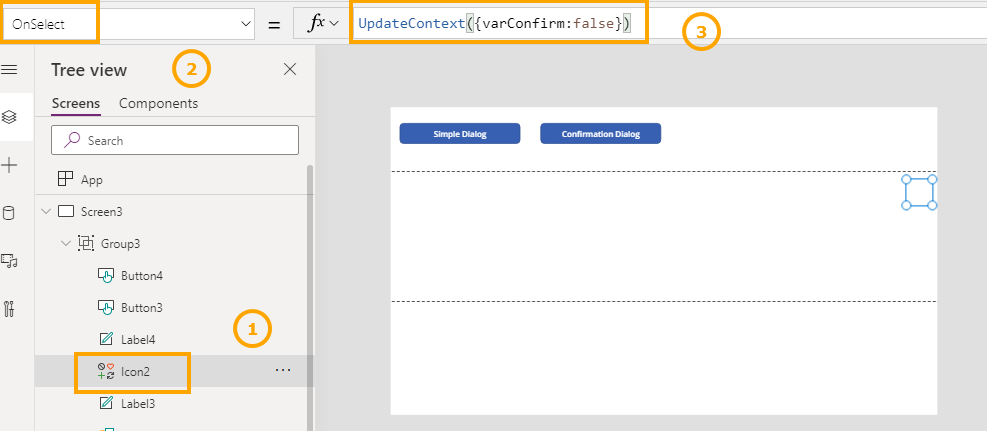Screen dimensions: 987x431
Task: Open the Insert pane plus icon
Action: pos(10,165)
